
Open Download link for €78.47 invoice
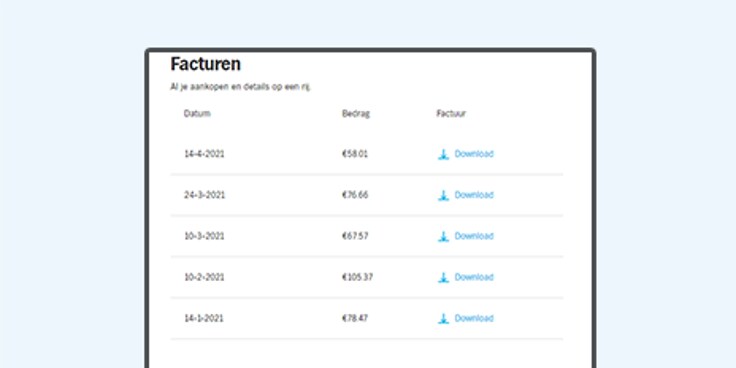click(x=474, y=318)
